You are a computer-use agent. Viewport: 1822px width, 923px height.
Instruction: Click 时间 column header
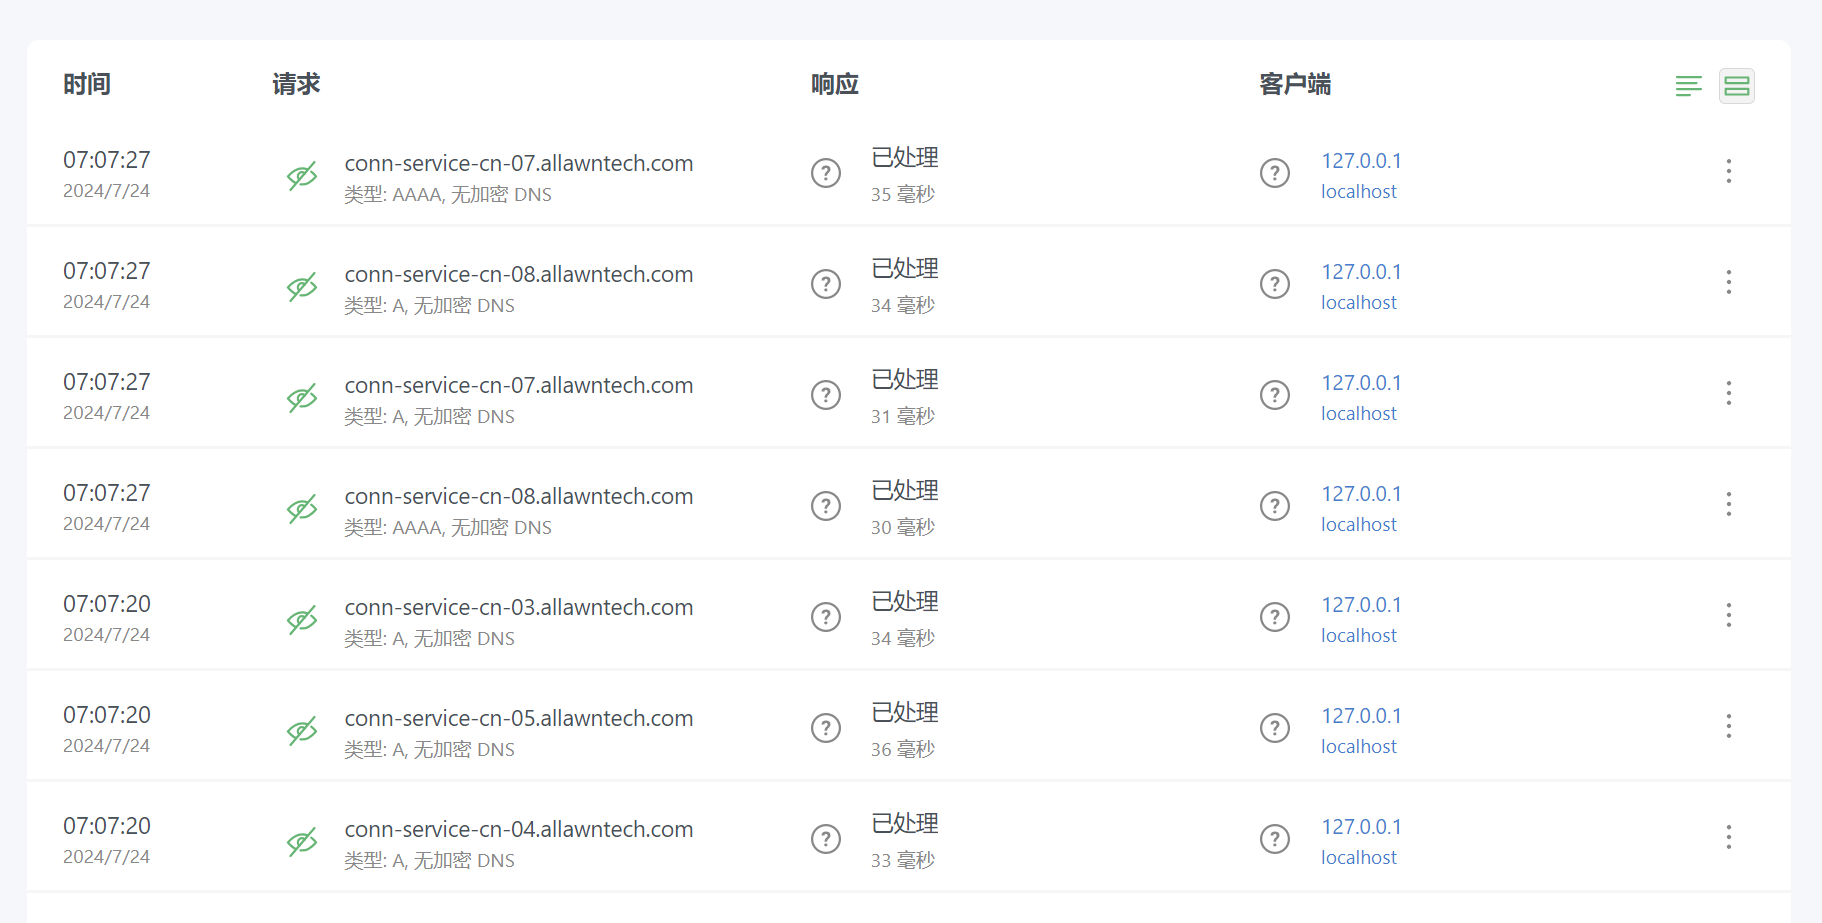pos(87,84)
